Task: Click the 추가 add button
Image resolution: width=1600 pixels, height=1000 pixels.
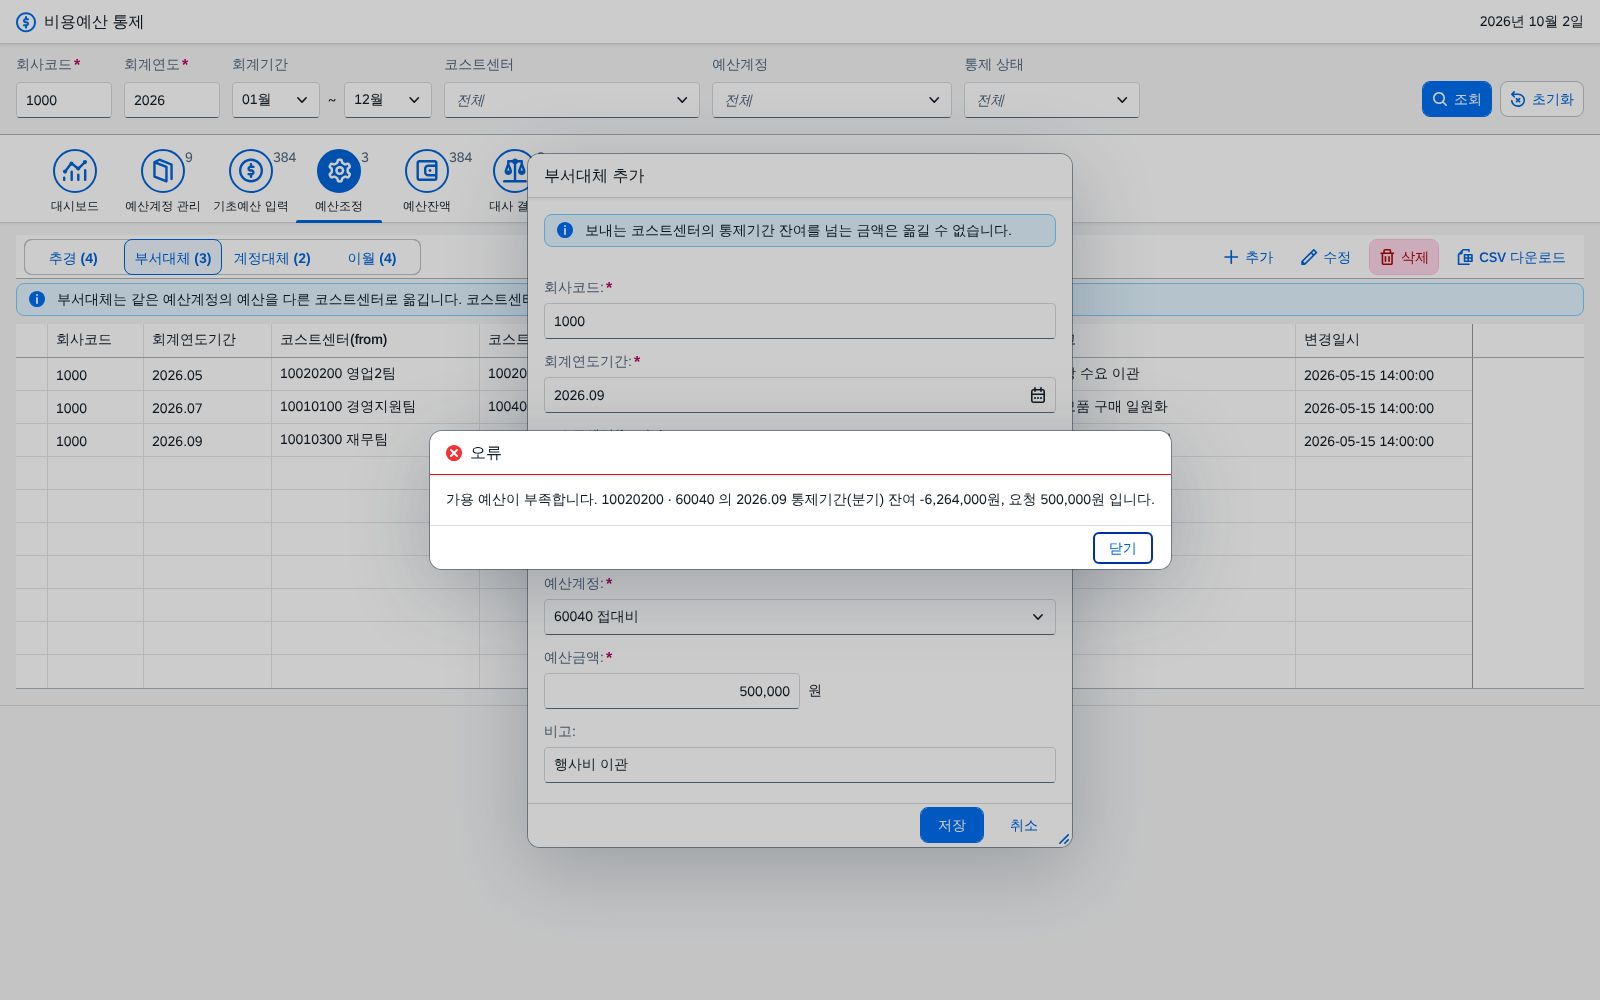Action: (1248, 257)
